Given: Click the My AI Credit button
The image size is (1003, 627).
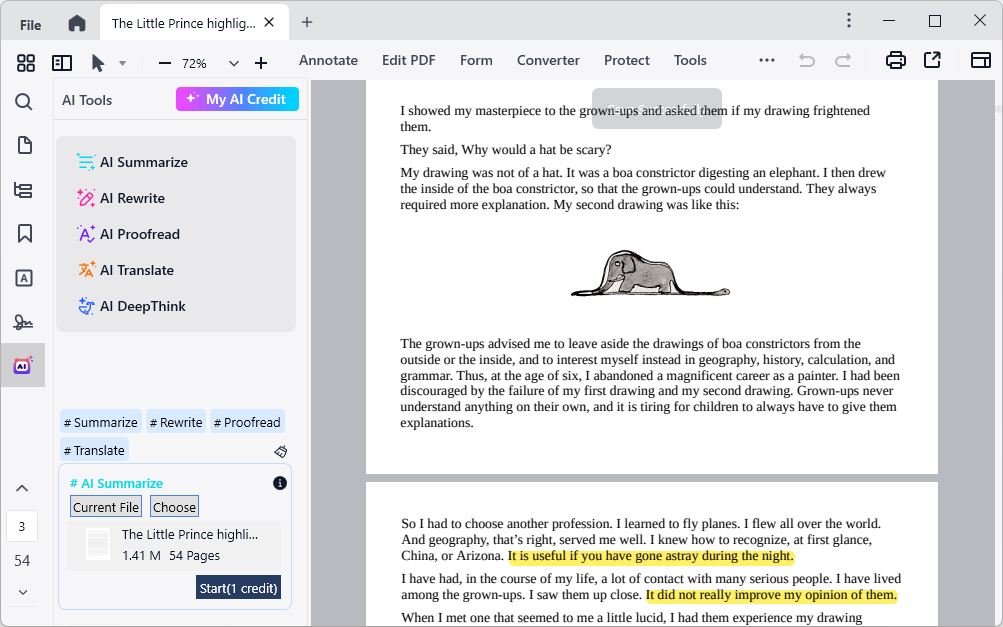Looking at the screenshot, I should coord(237,99).
